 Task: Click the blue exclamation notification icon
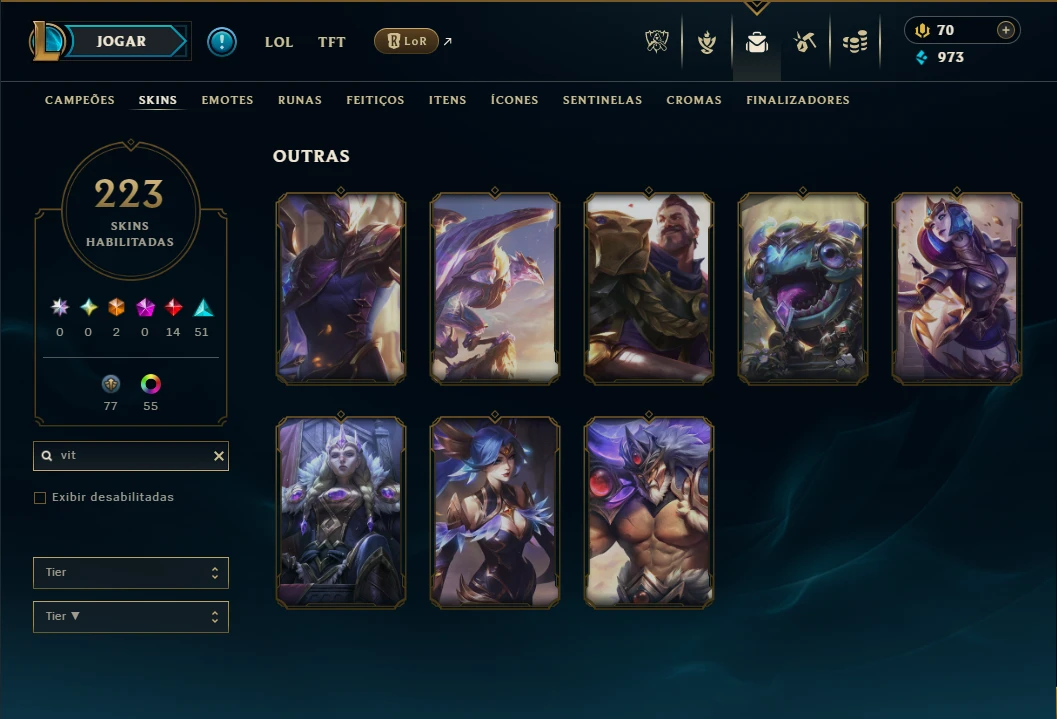pos(222,42)
